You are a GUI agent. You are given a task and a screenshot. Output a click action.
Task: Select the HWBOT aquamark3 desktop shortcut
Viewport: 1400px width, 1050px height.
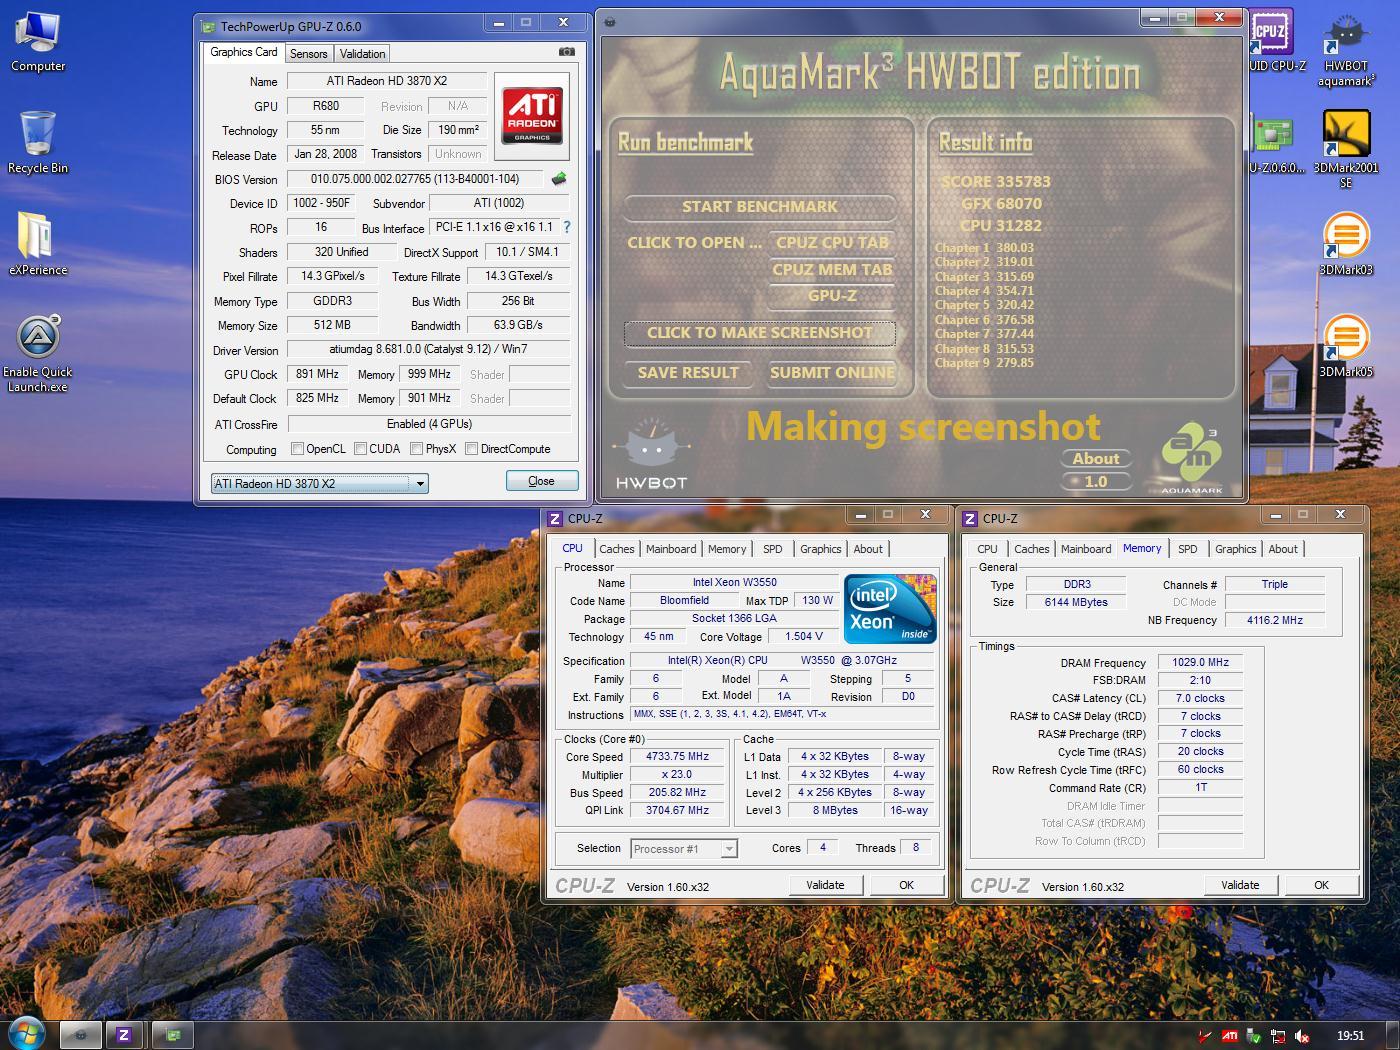[x=1345, y=50]
